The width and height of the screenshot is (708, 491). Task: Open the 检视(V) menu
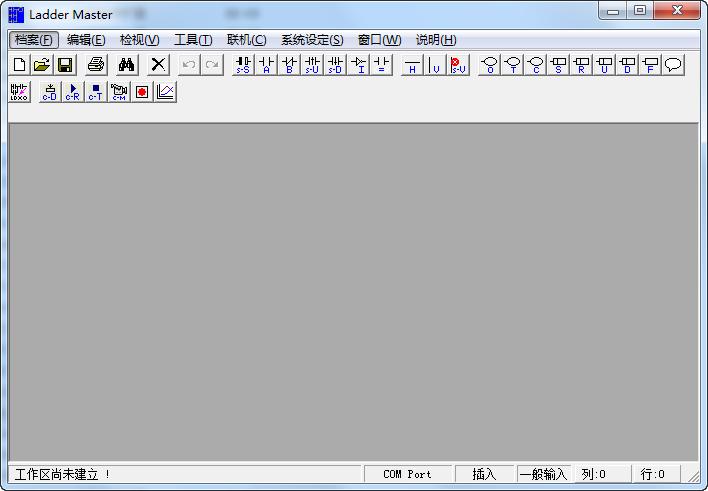[x=140, y=40]
